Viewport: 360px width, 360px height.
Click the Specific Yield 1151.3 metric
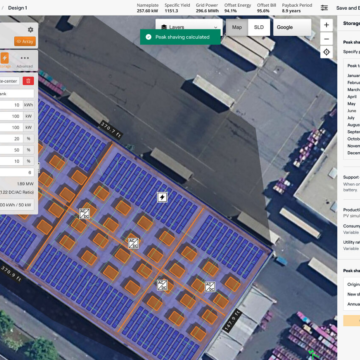click(177, 8)
